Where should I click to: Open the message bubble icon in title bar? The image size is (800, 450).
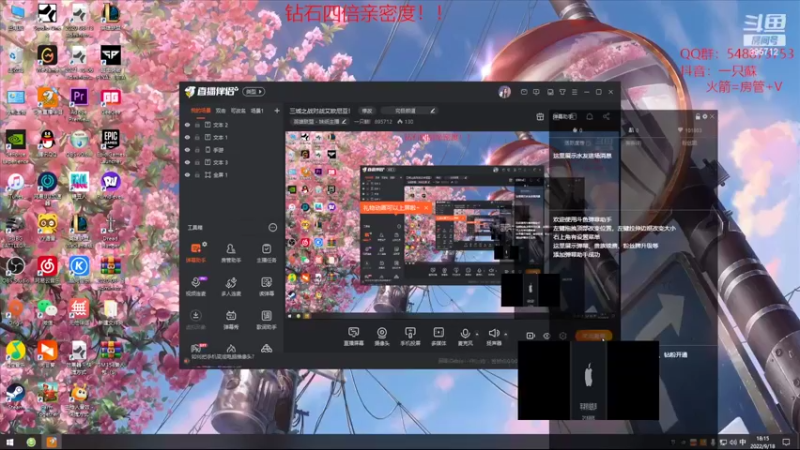(536, 92)
